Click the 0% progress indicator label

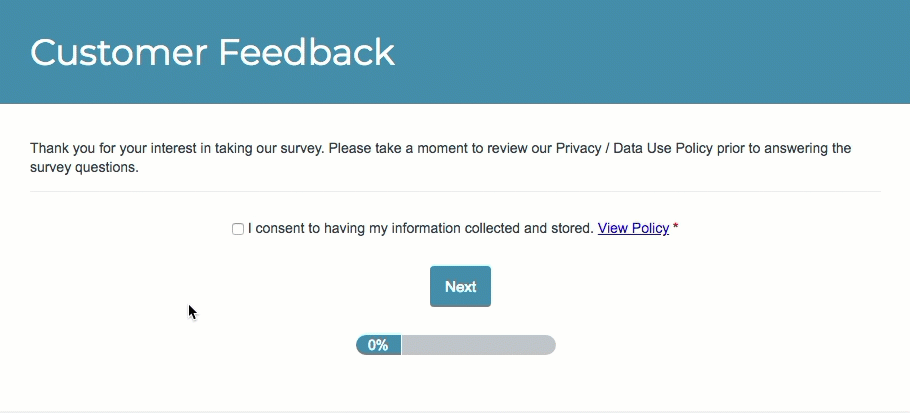pos(378,345)
